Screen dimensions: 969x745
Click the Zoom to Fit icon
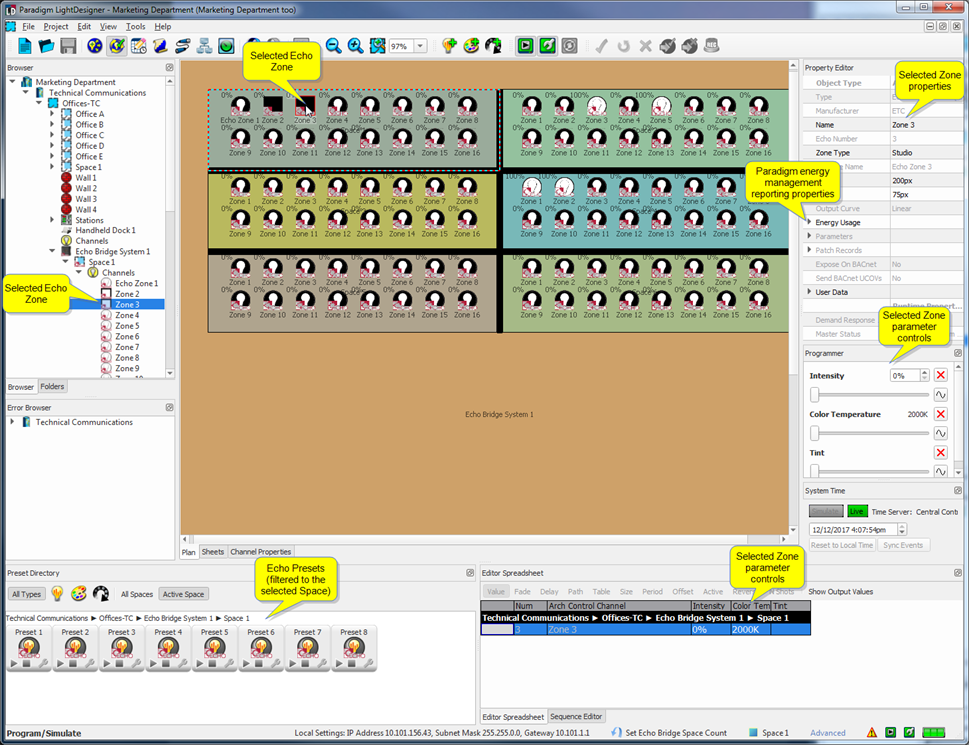[x=378, y=46]
